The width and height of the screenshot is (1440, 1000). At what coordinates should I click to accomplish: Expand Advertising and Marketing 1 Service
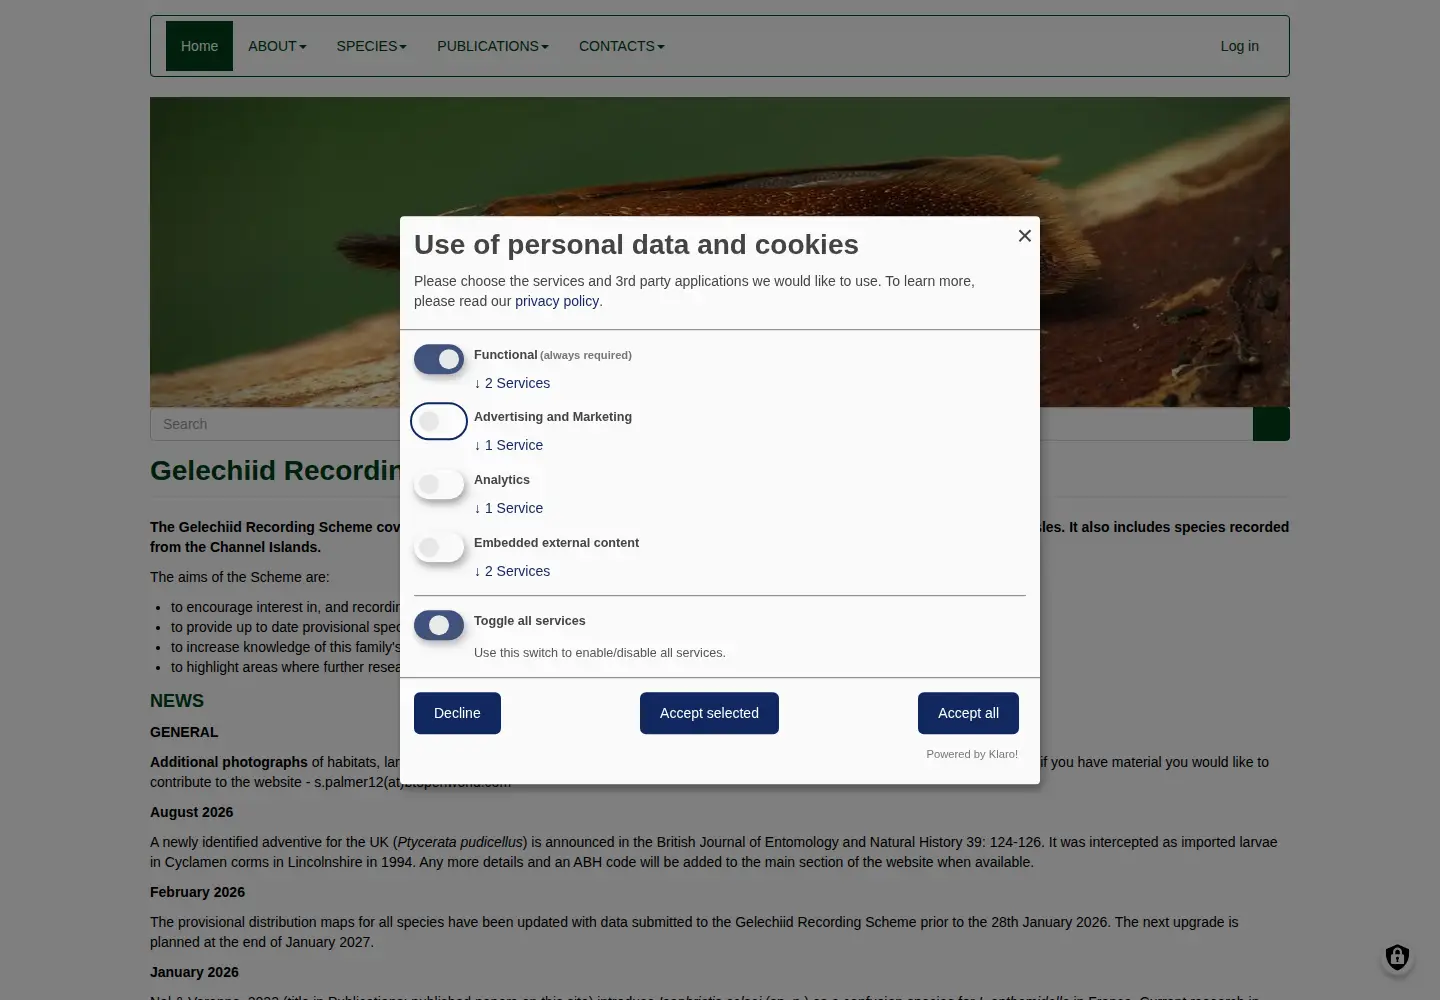click(x=508, y=445)
